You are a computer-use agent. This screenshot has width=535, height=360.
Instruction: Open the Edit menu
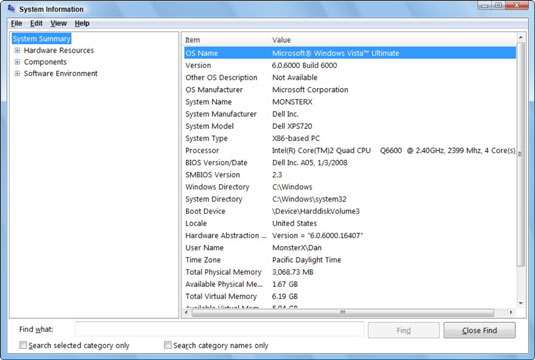click(x=36, y=24)
